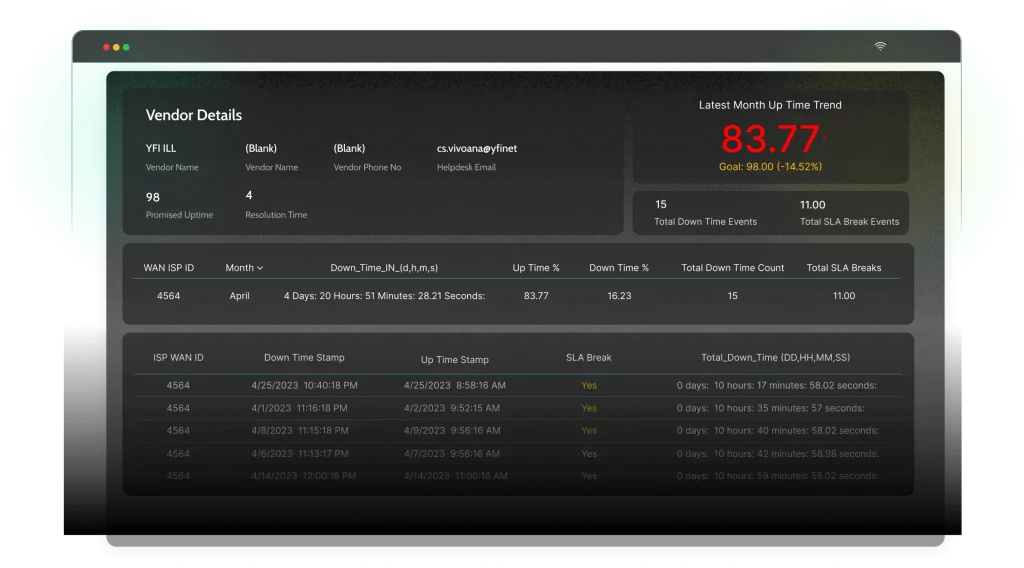Expand the Month column dropdown chevron
This screenshot has height=568, width=1024.
[x=260, y=268]
